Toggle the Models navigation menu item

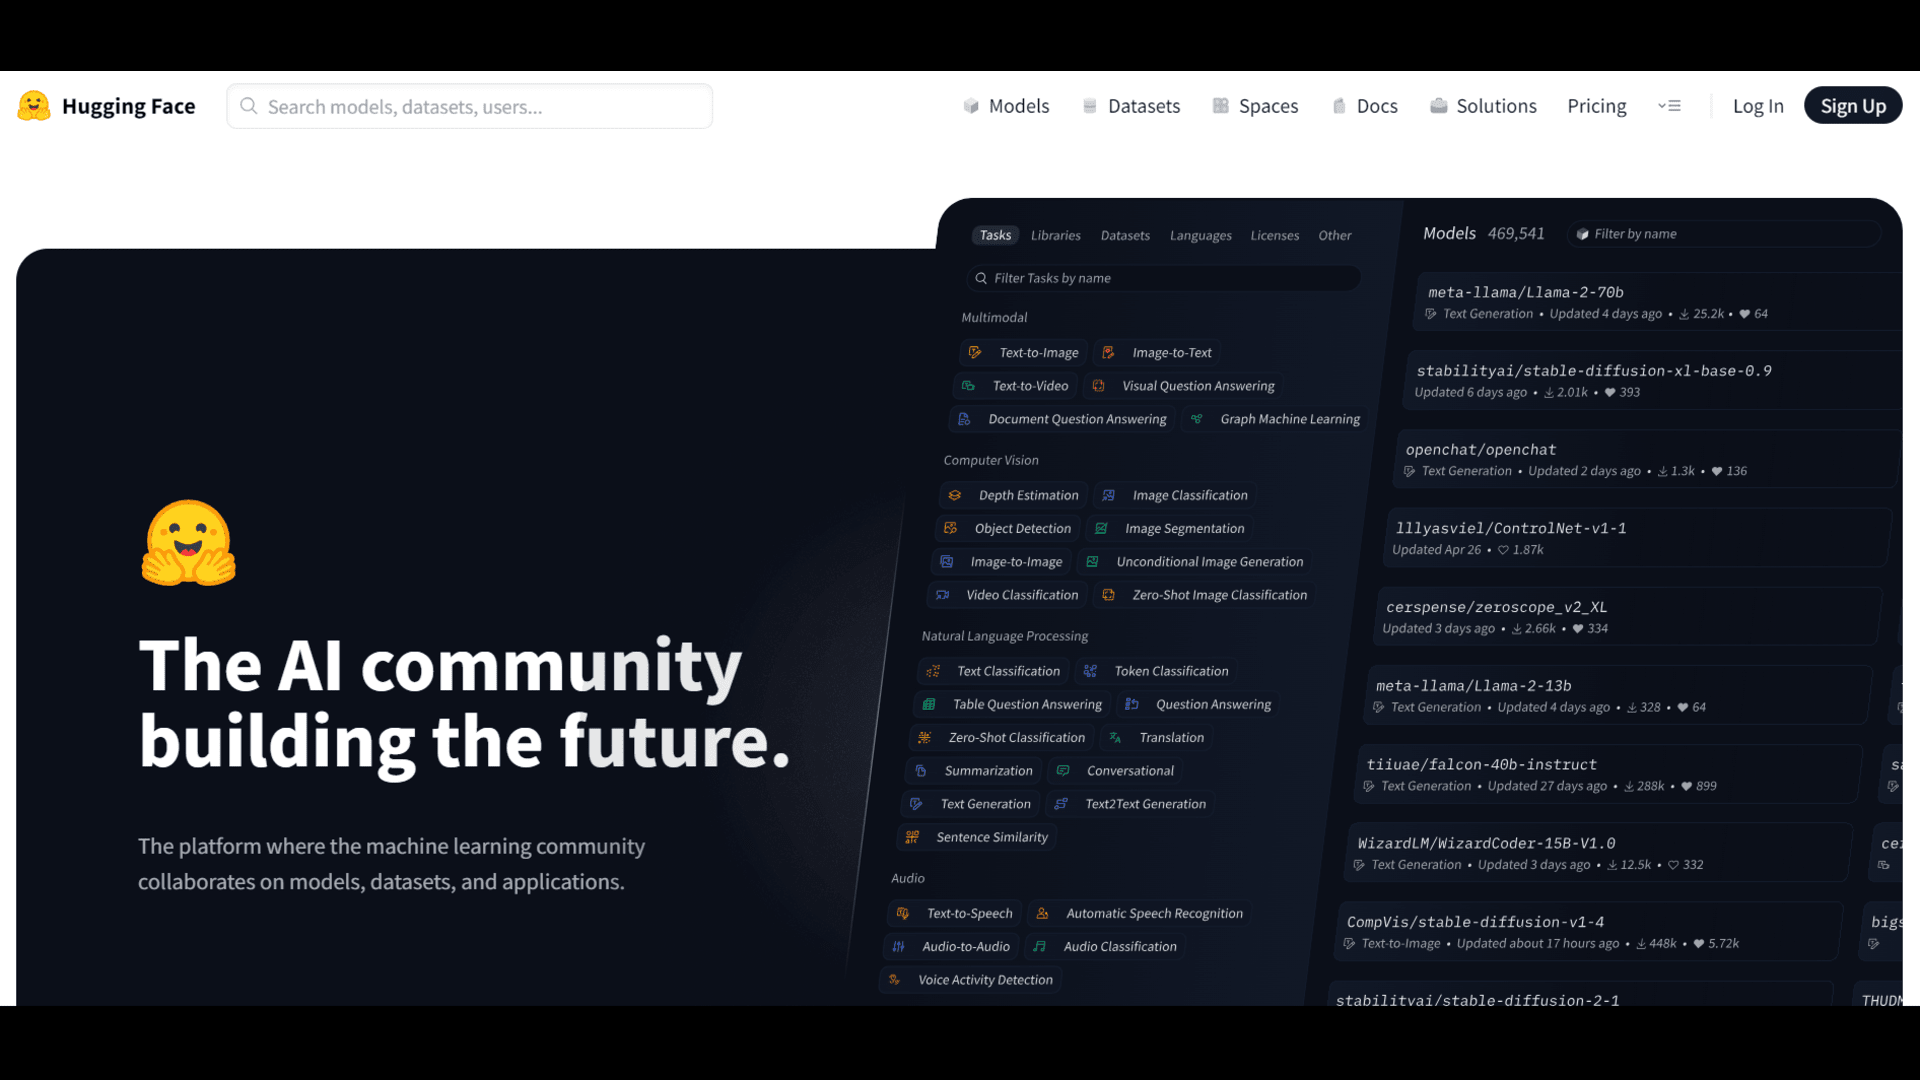tap(1018, 105)
